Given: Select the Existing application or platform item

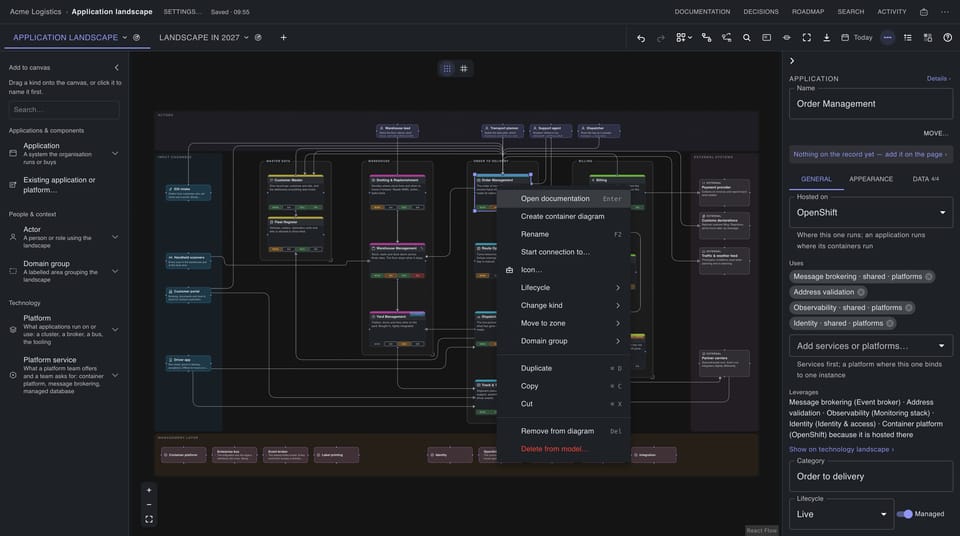Looking at the screenshot, I should [x=64, y=185].
